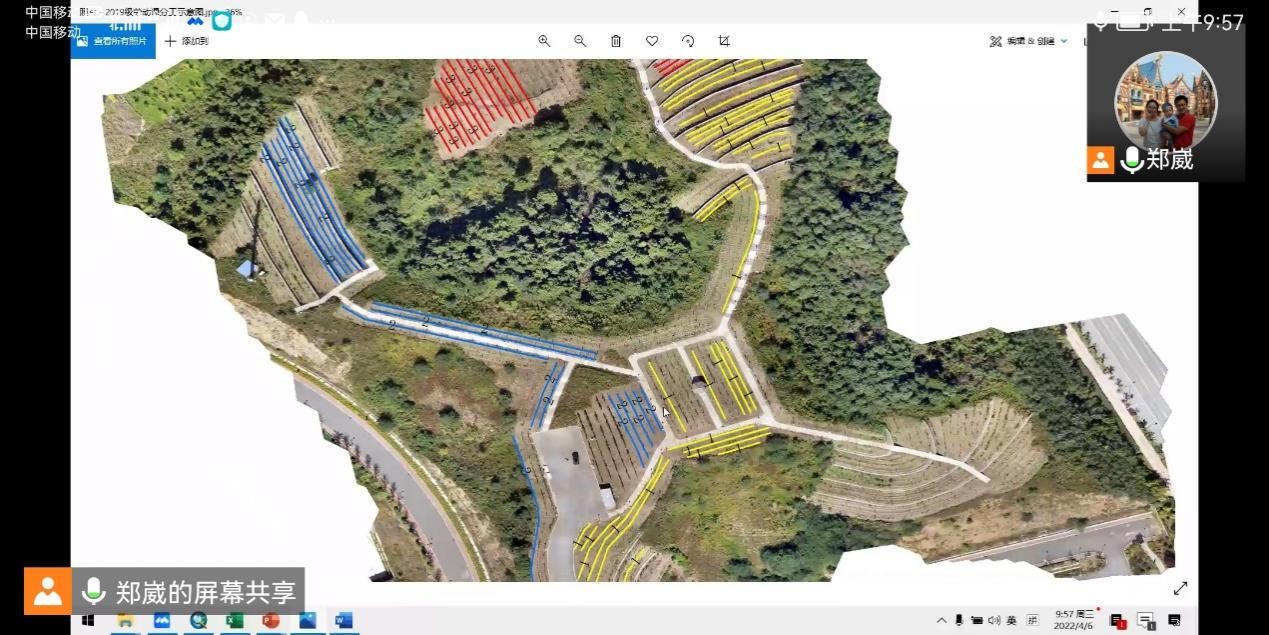Toggle 郑崴's microphone in video tile

click(1132, 160)
